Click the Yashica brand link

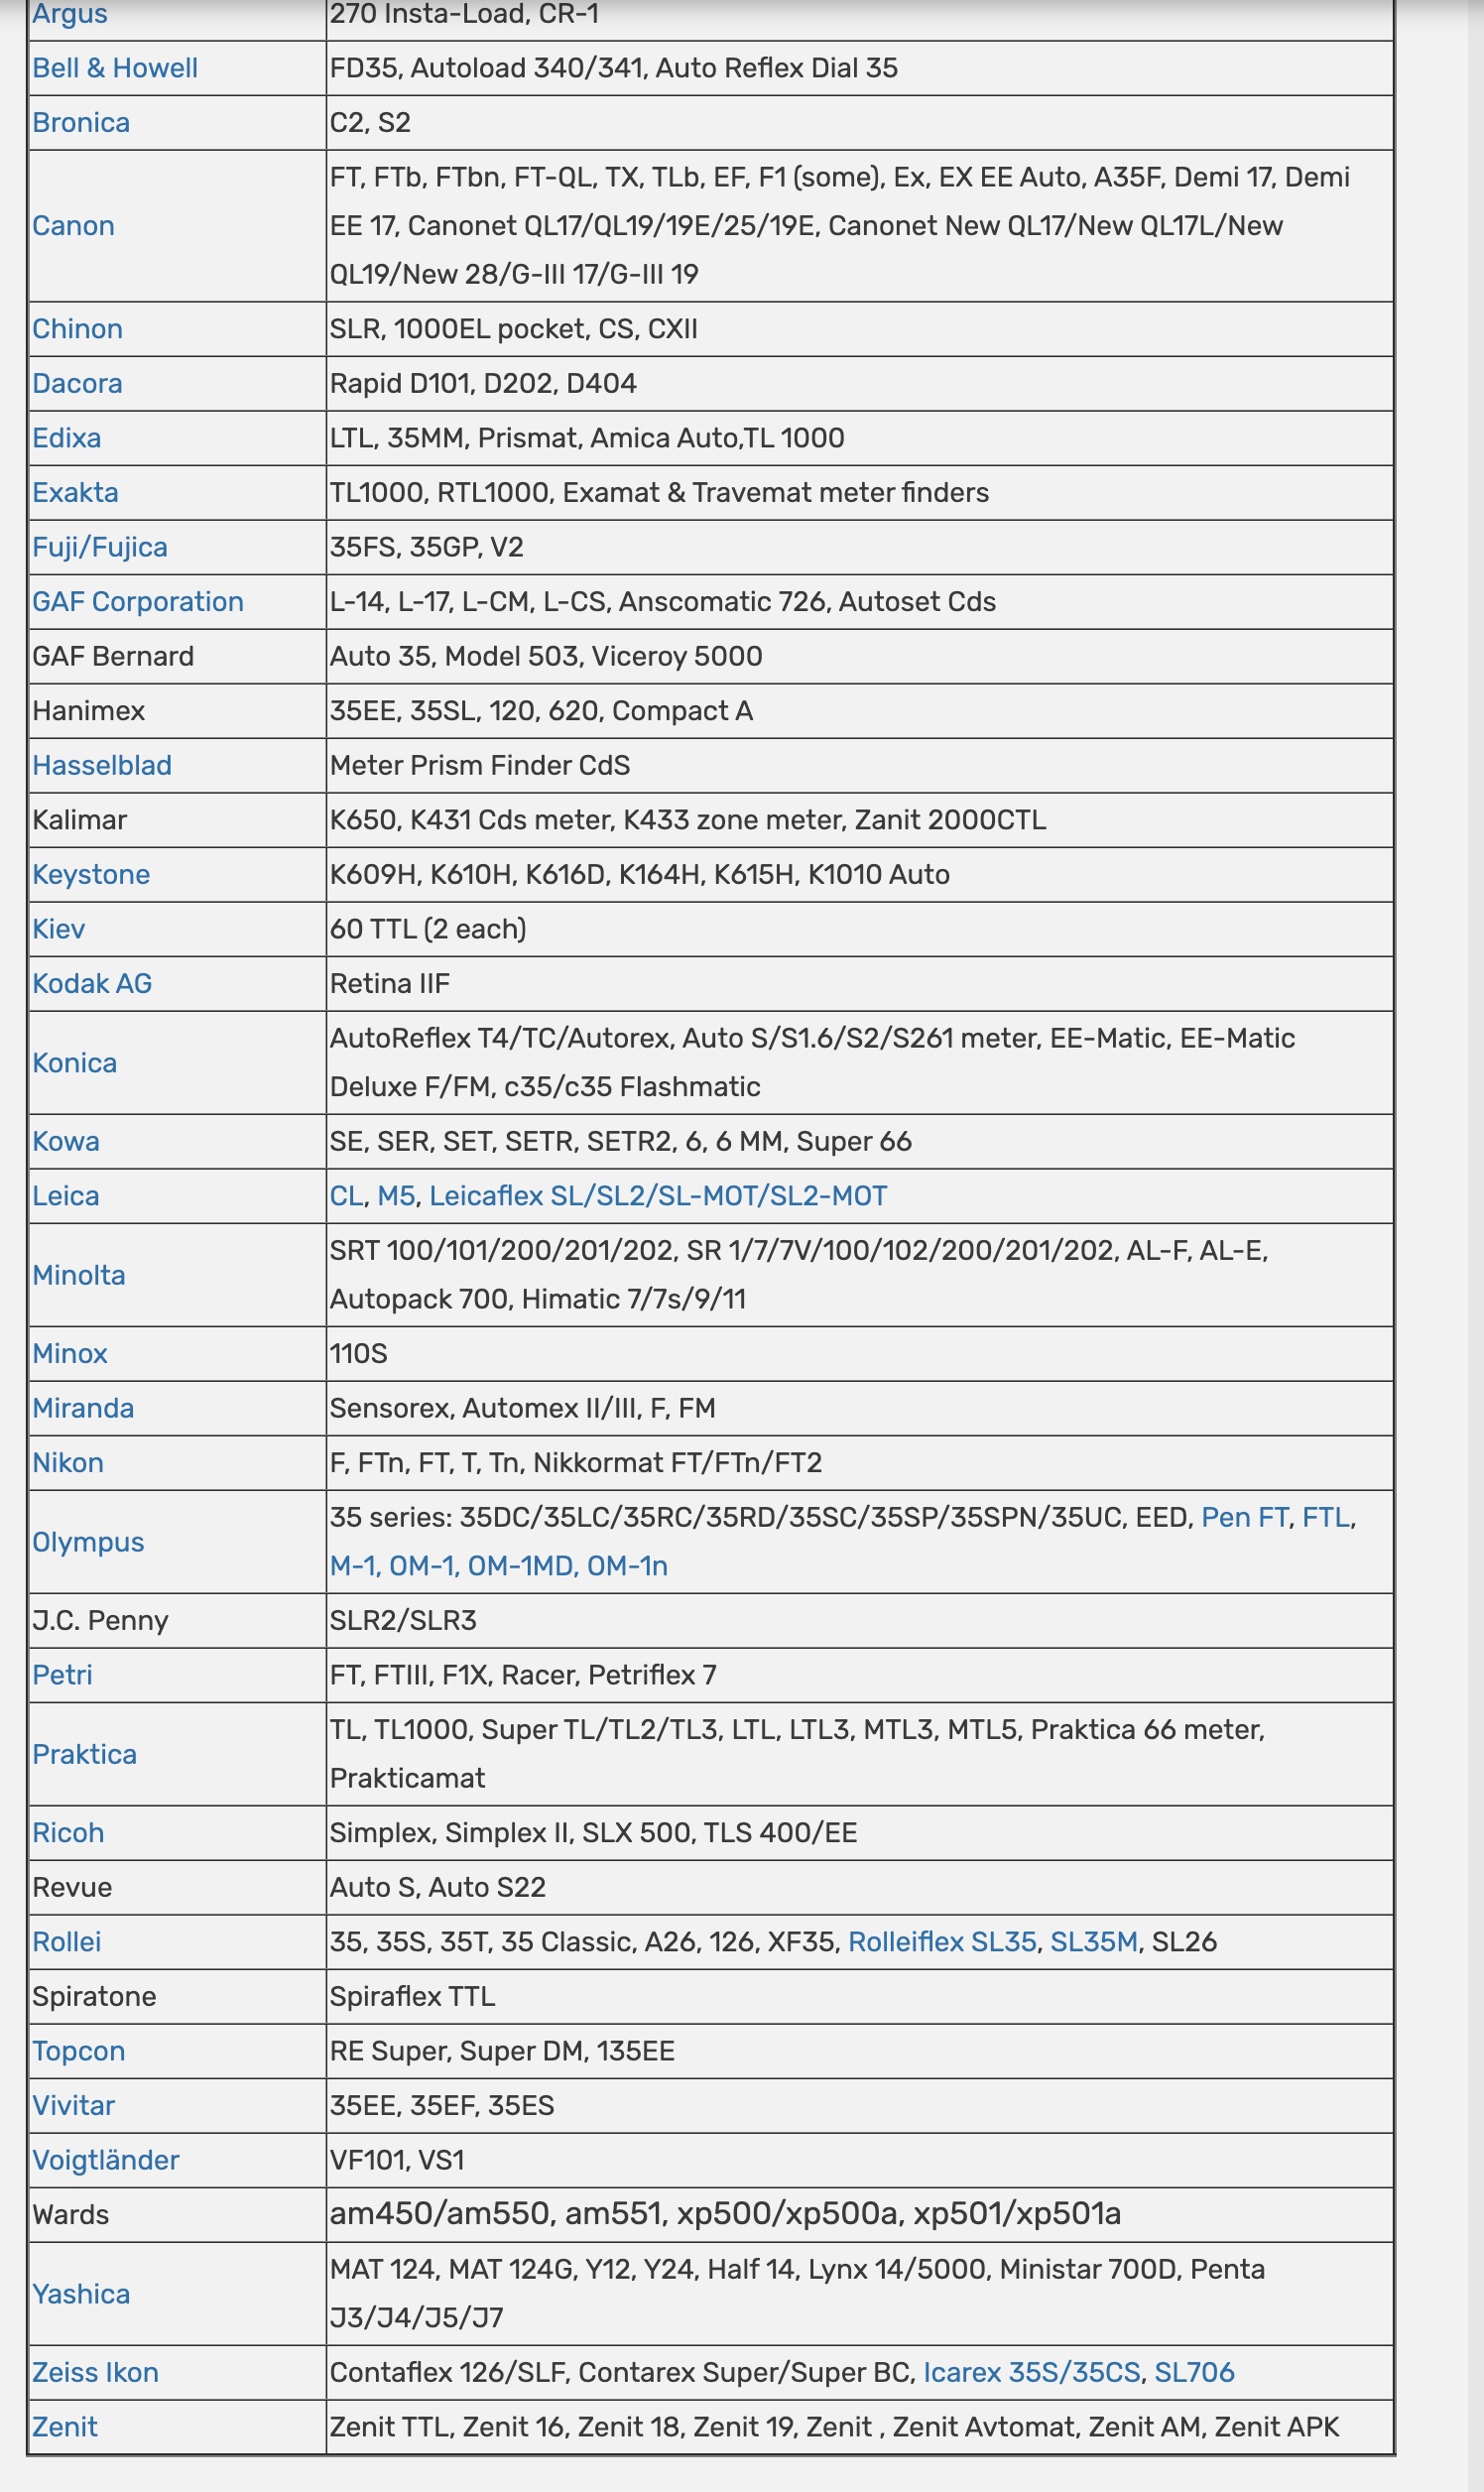point(81,2294)
